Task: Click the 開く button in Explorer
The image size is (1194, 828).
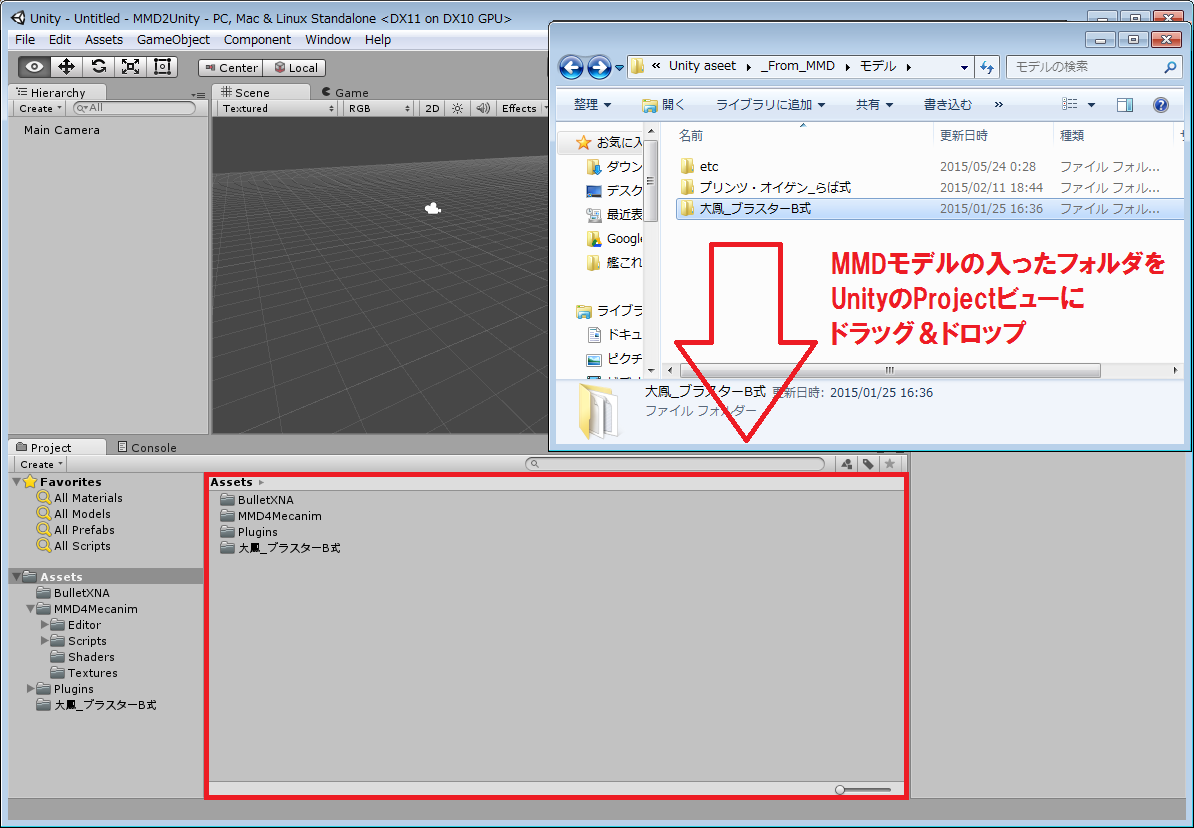Action: (663, 104)
